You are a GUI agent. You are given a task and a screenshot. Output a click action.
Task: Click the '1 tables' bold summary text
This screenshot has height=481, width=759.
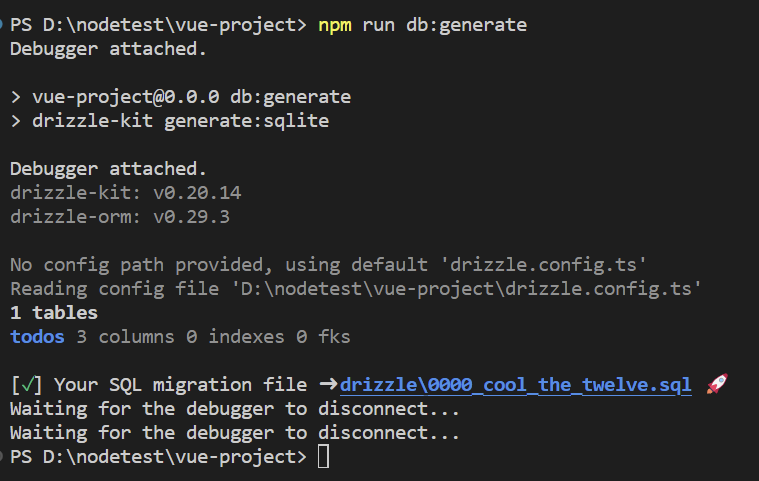tap(54, 313)
